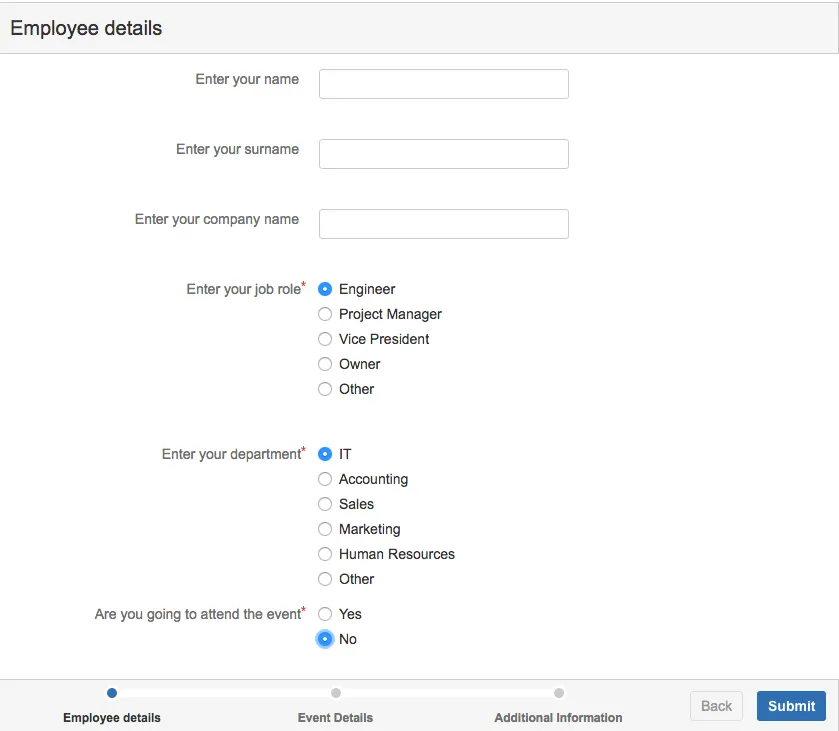Click the company name input field
The width and height of the screenshot is (839, 731).
coord(444,224)
